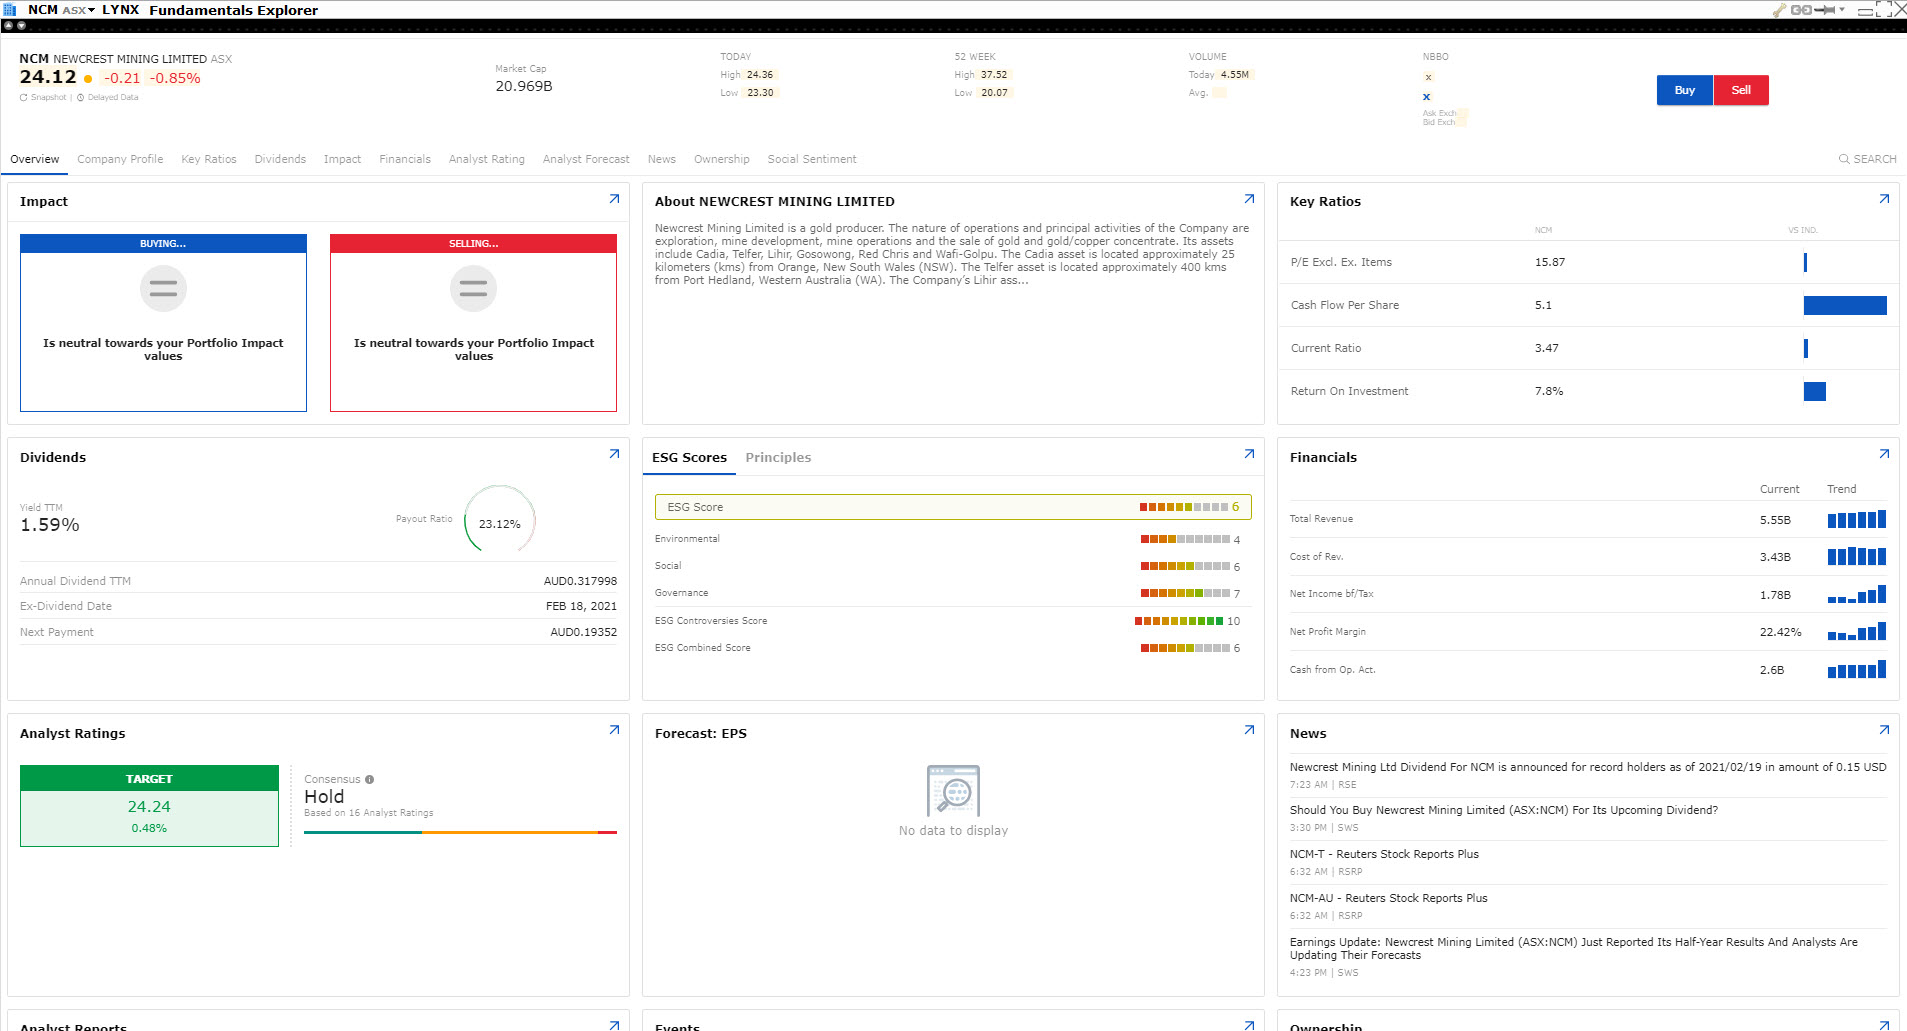Expand the Financials panel arrow

click(x=1884, y=454)
